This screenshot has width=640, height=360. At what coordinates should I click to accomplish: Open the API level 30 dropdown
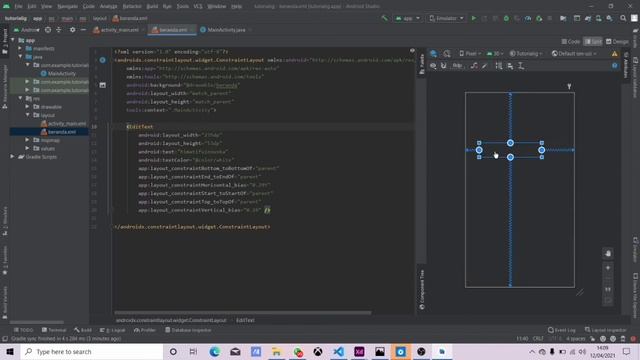click(x=494, y=53)
